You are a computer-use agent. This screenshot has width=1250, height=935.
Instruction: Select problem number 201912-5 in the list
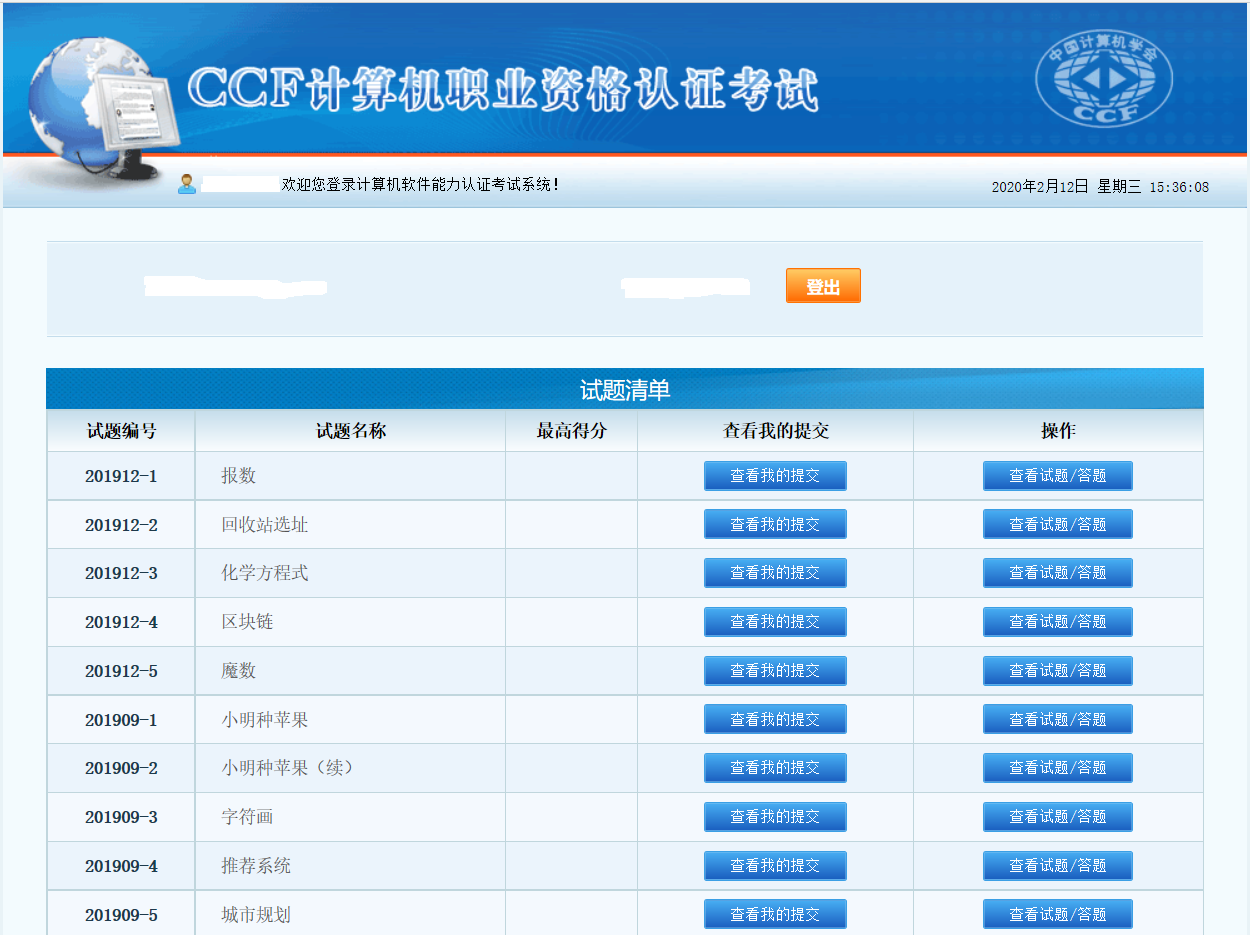[120, 670]
